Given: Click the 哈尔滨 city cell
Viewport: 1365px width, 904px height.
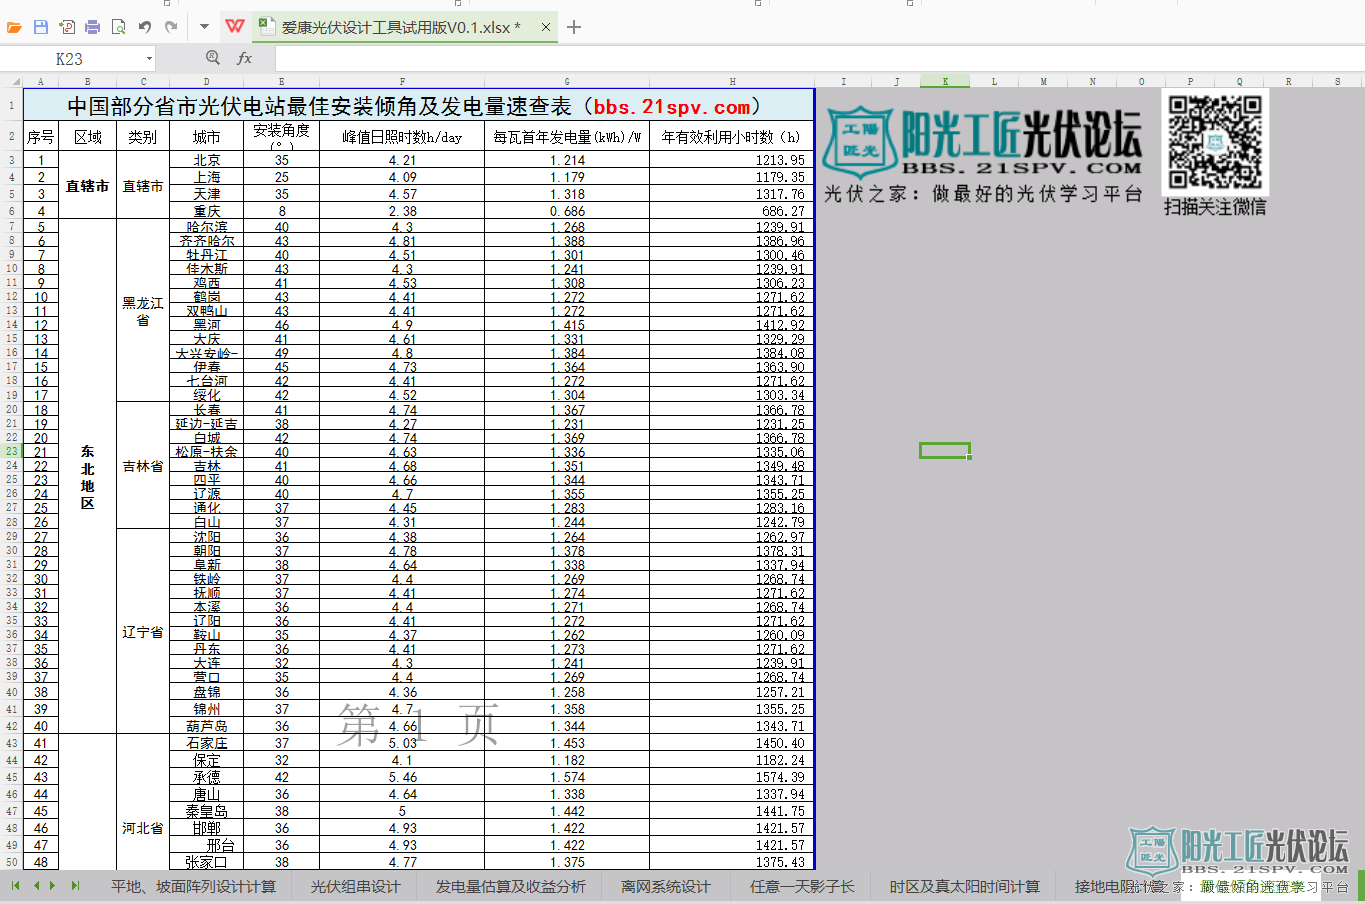Looking at the screenshot, I should click(x=206, y=227).
